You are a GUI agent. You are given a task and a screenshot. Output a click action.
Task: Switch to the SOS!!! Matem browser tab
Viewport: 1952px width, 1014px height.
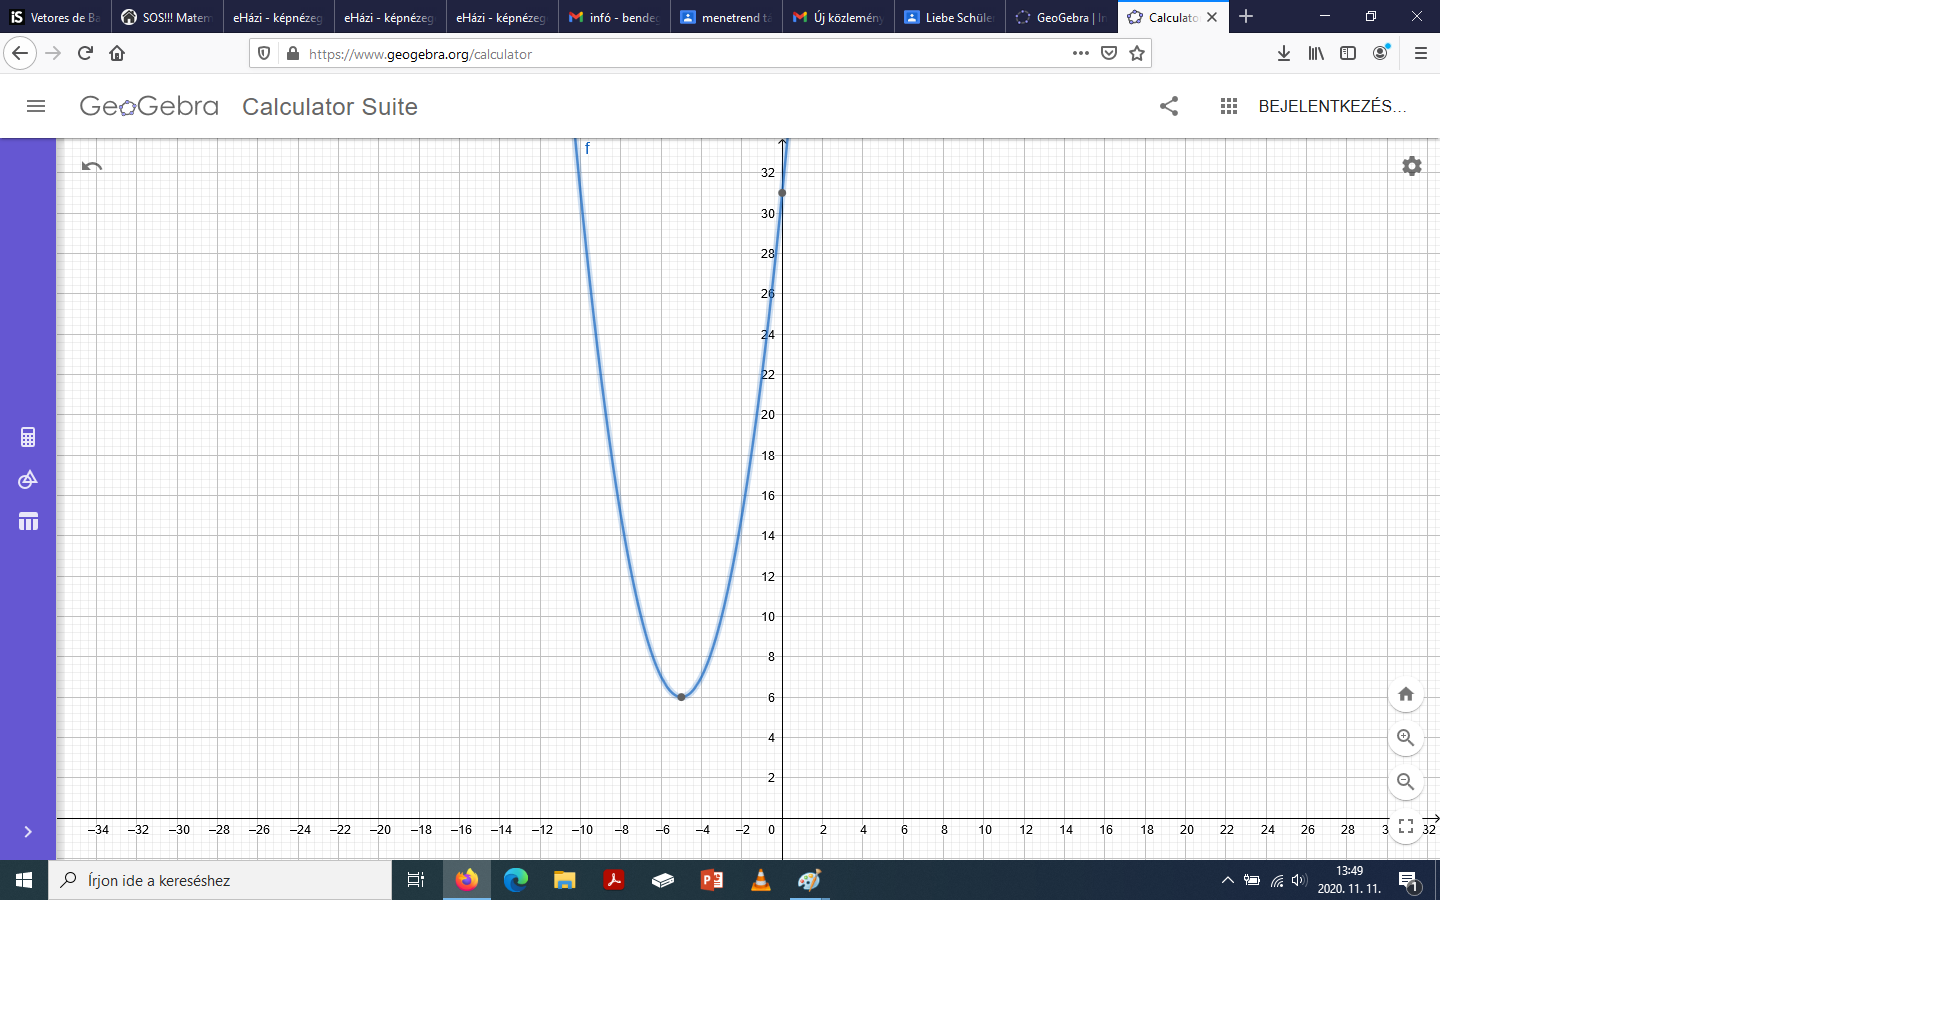[166, 17]
